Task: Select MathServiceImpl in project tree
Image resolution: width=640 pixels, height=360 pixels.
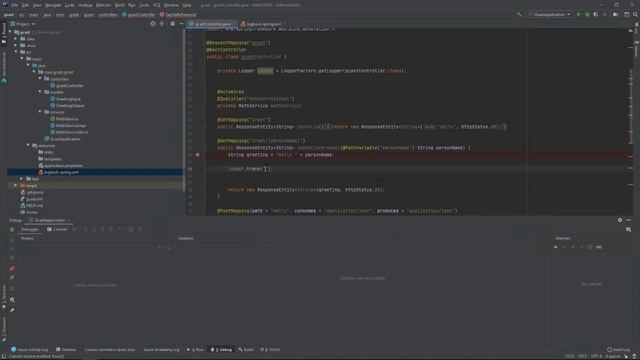Action: [68, 125]
